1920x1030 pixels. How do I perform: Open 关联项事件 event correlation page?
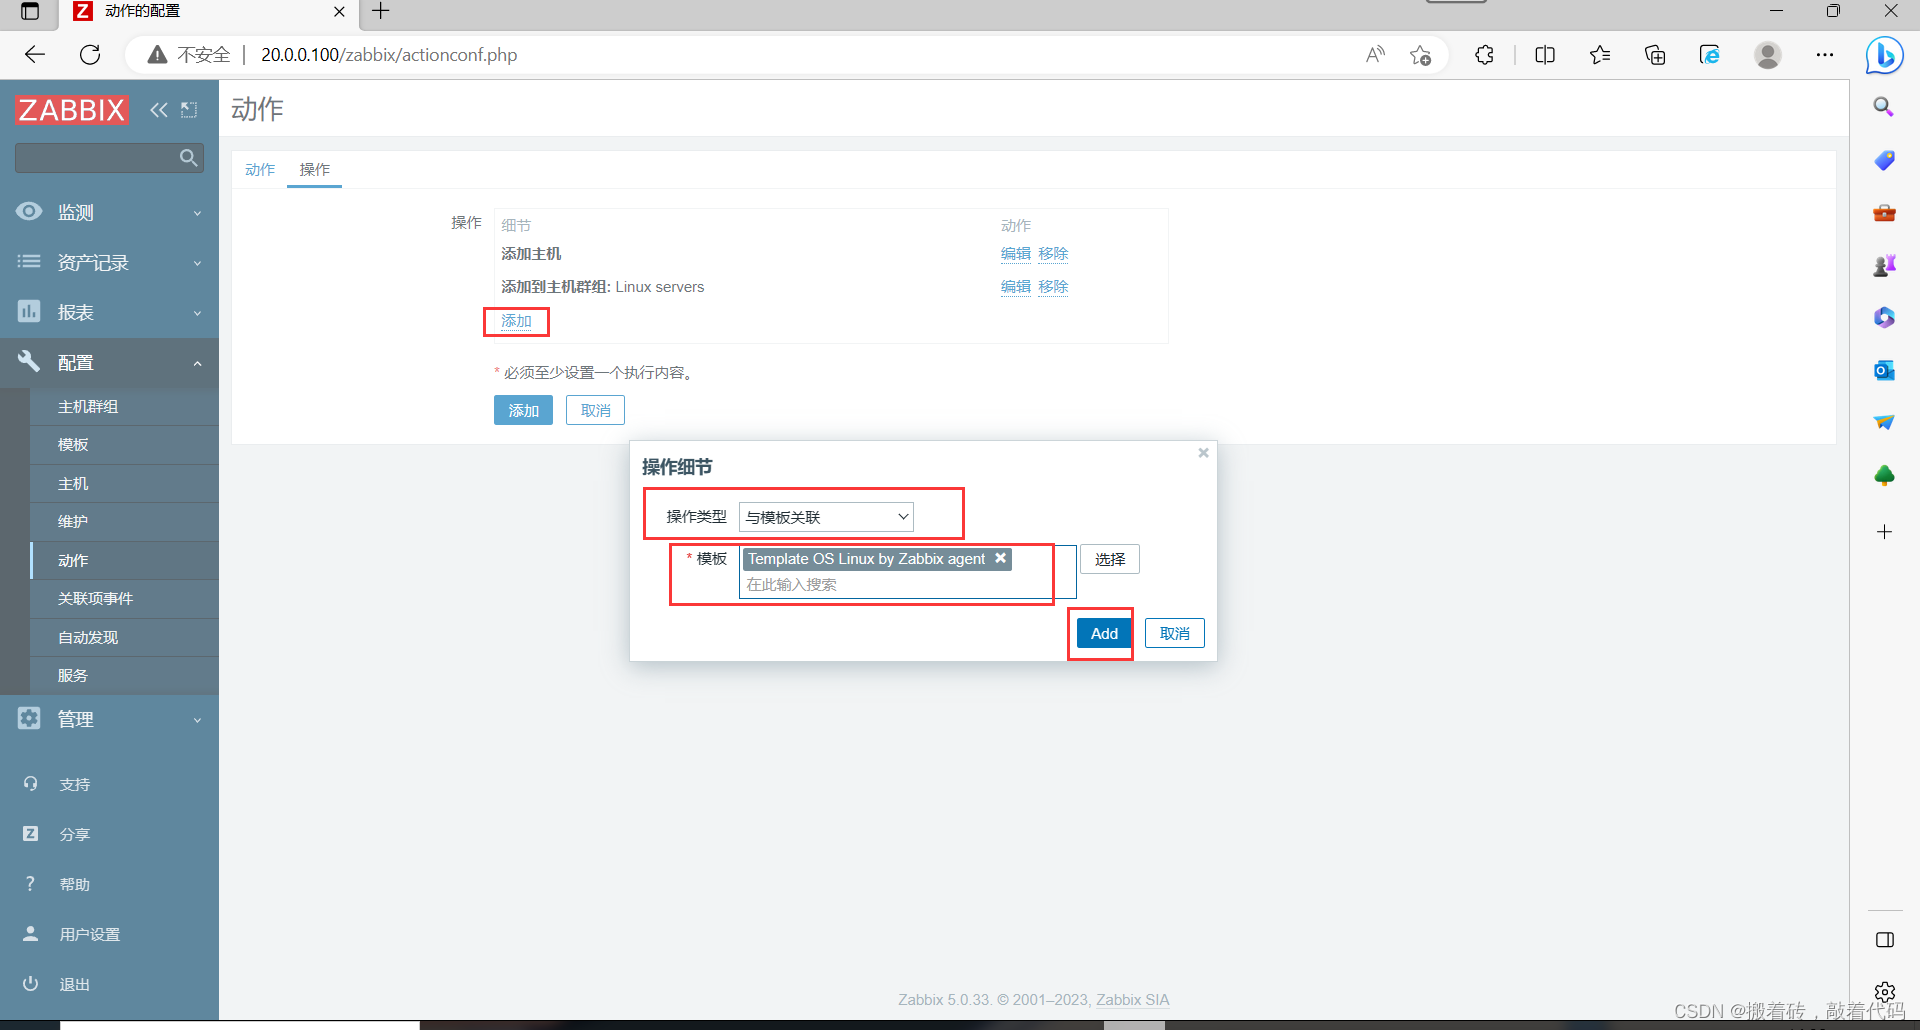95,598
